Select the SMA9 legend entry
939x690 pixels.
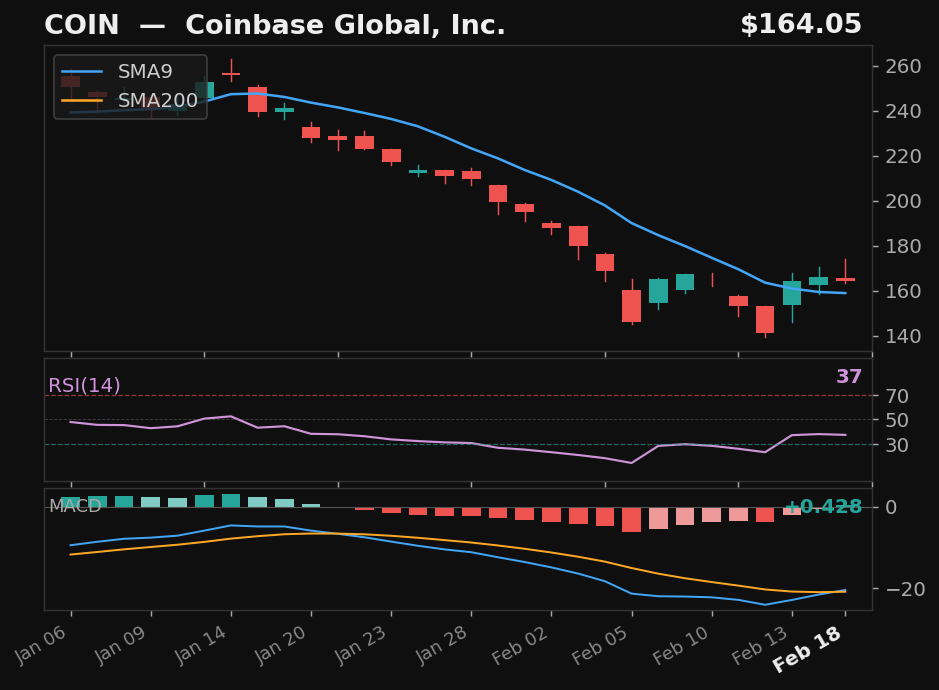117,71
